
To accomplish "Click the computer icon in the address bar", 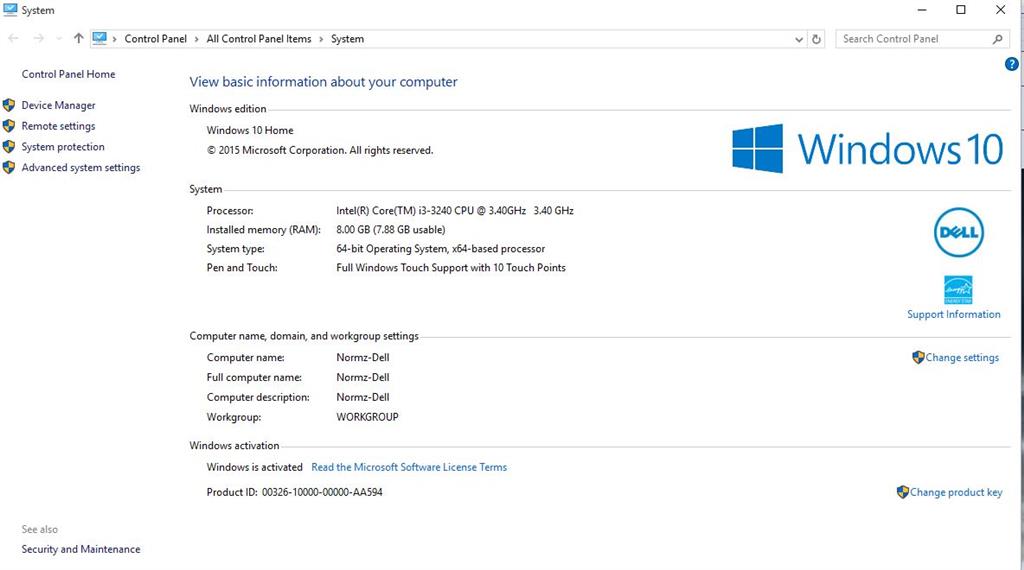I will [x=99, y=39].
